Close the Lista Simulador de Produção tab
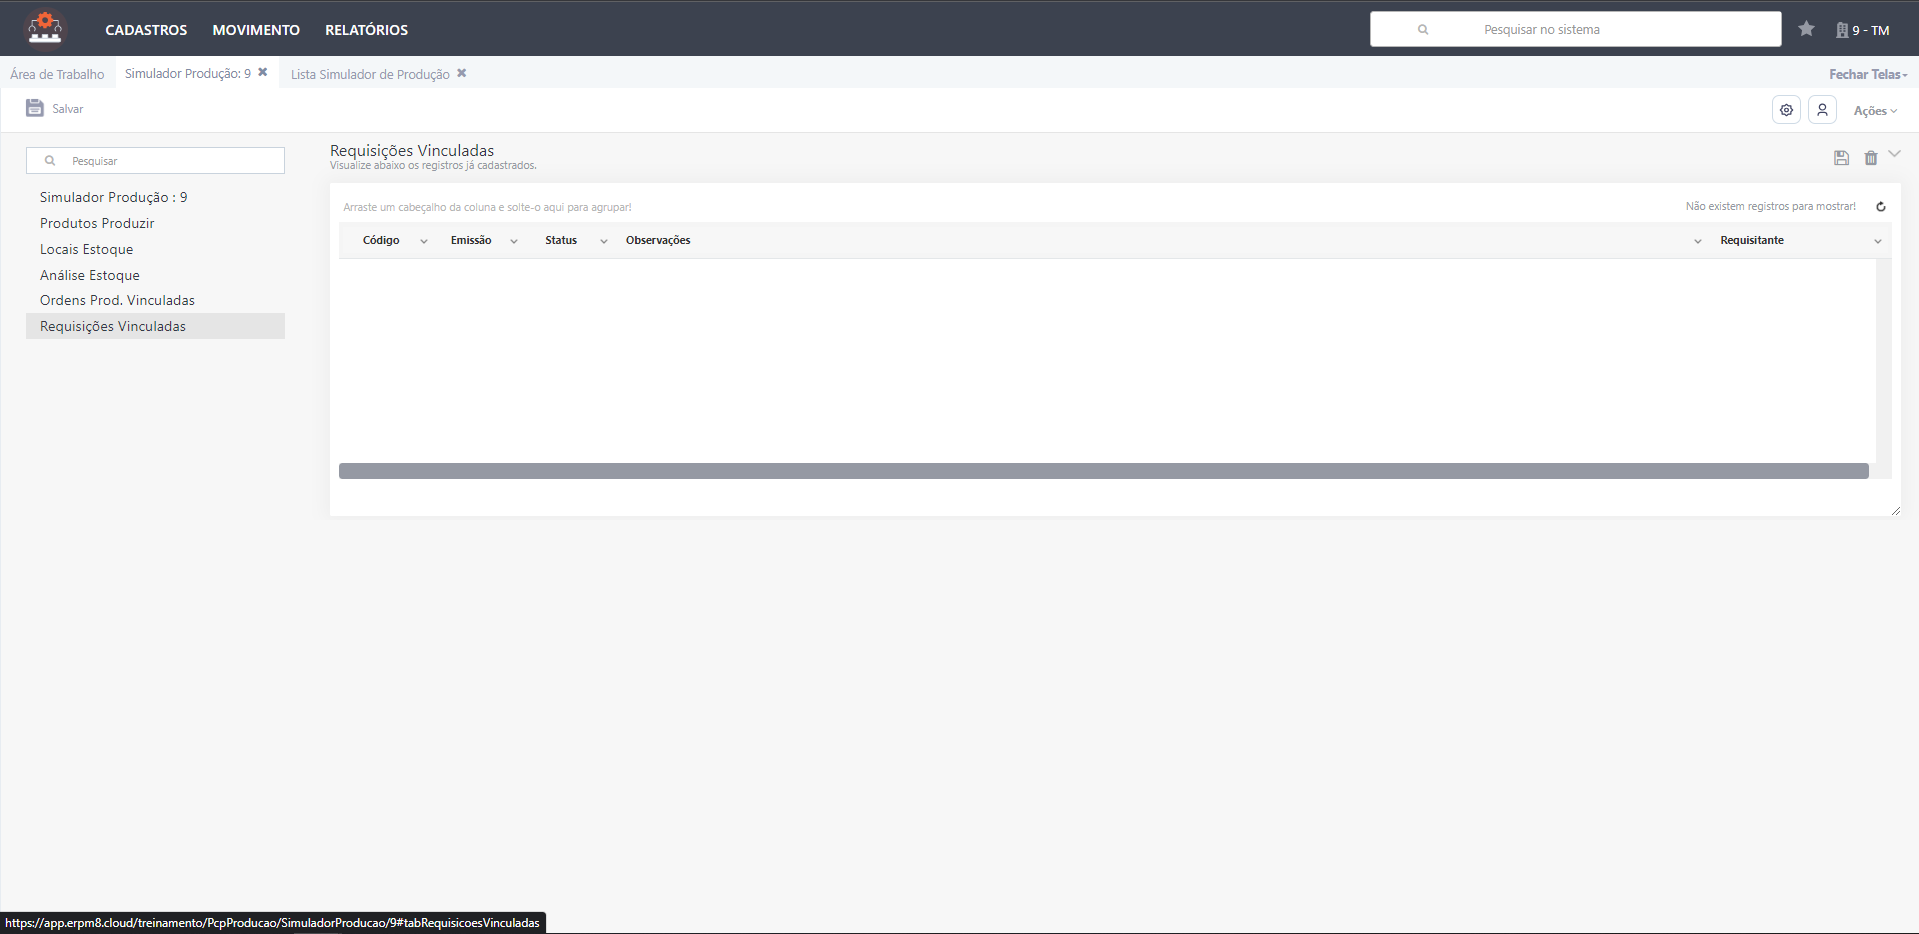 462,73
